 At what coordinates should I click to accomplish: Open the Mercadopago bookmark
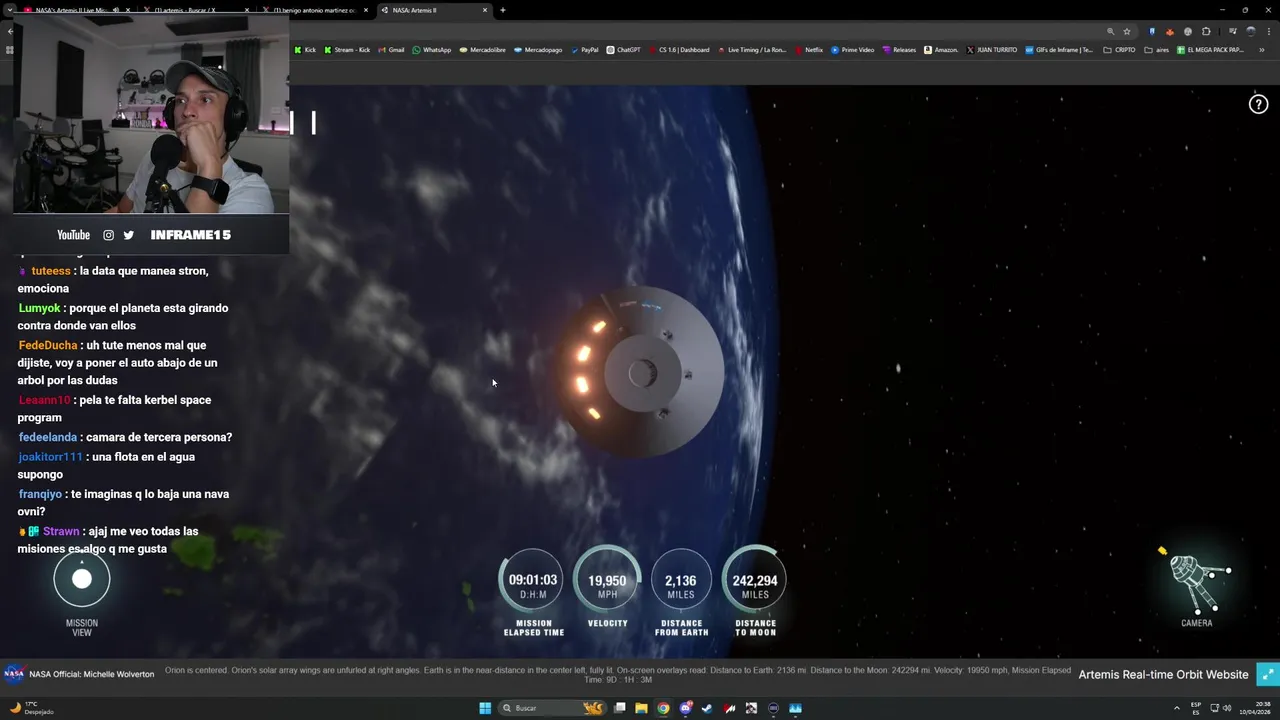538,50
